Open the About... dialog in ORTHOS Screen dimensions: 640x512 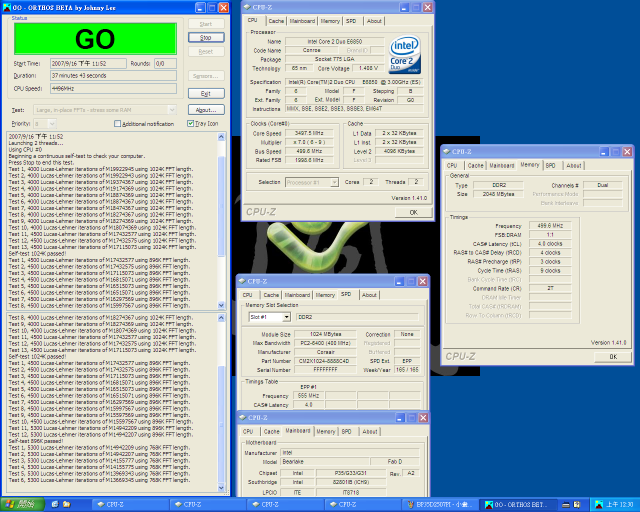pyautogui.click(x=206, y=110)
